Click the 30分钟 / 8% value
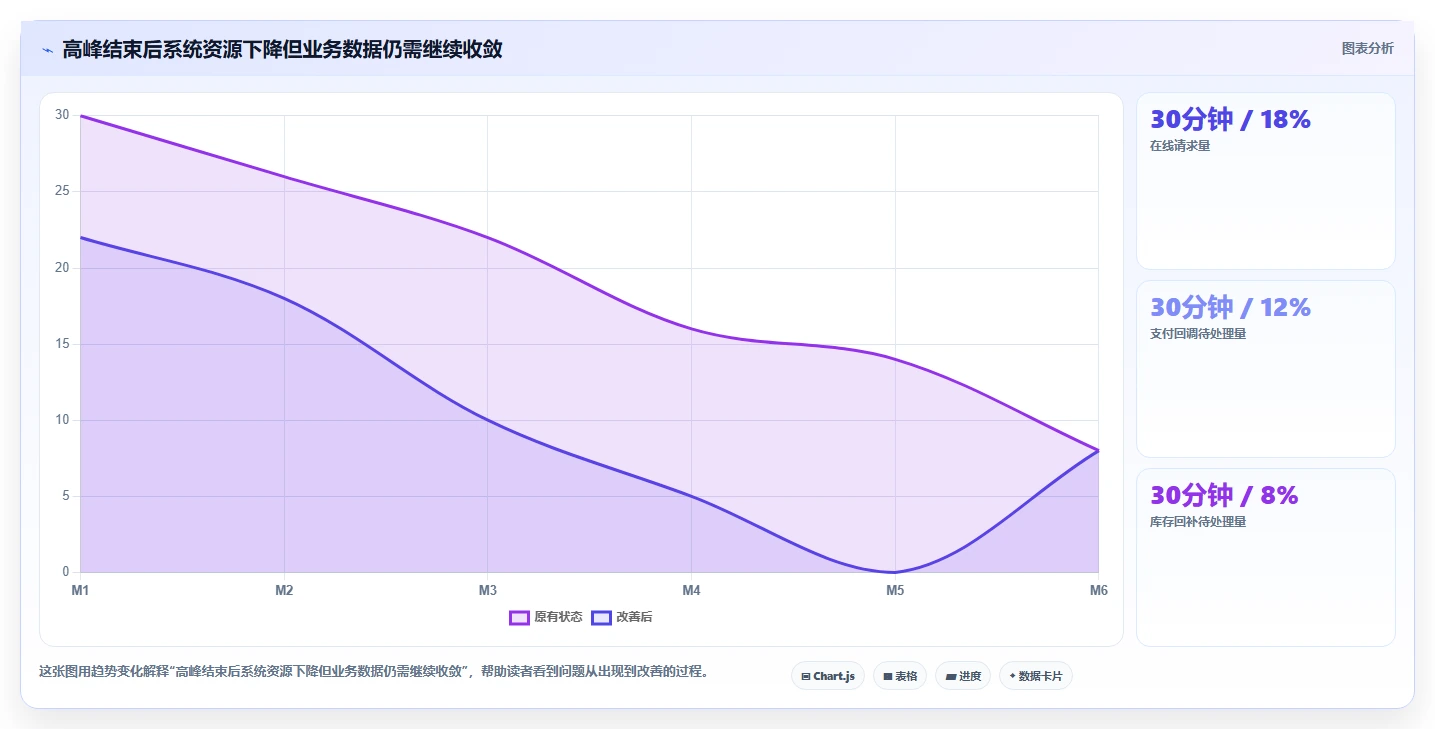This screenshot has height=729, width=1435. 1224,495
